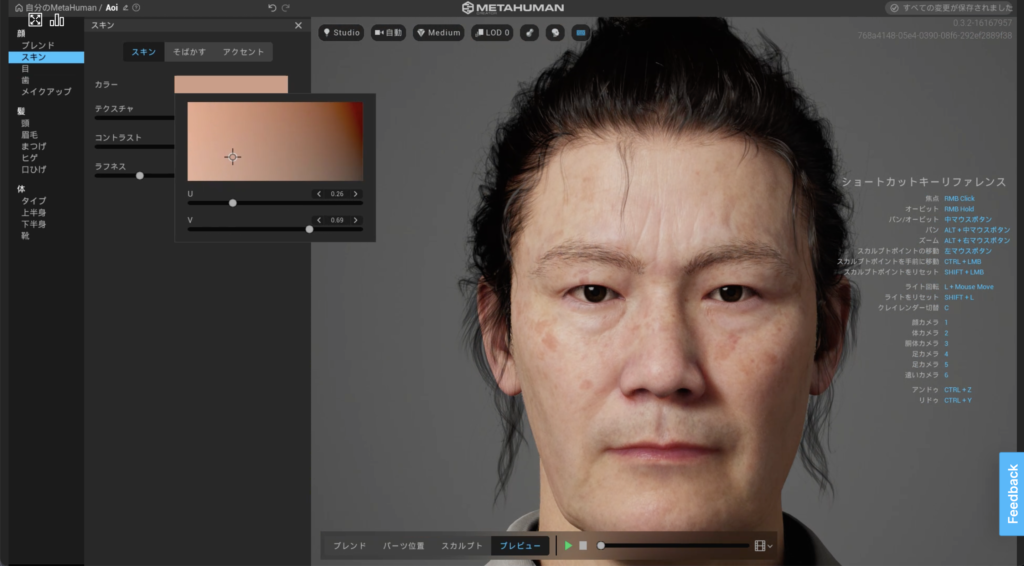Switch to ブレンド mode in the bottom bar
This screenshot has height=566, width=1024.
coord(349,546)
